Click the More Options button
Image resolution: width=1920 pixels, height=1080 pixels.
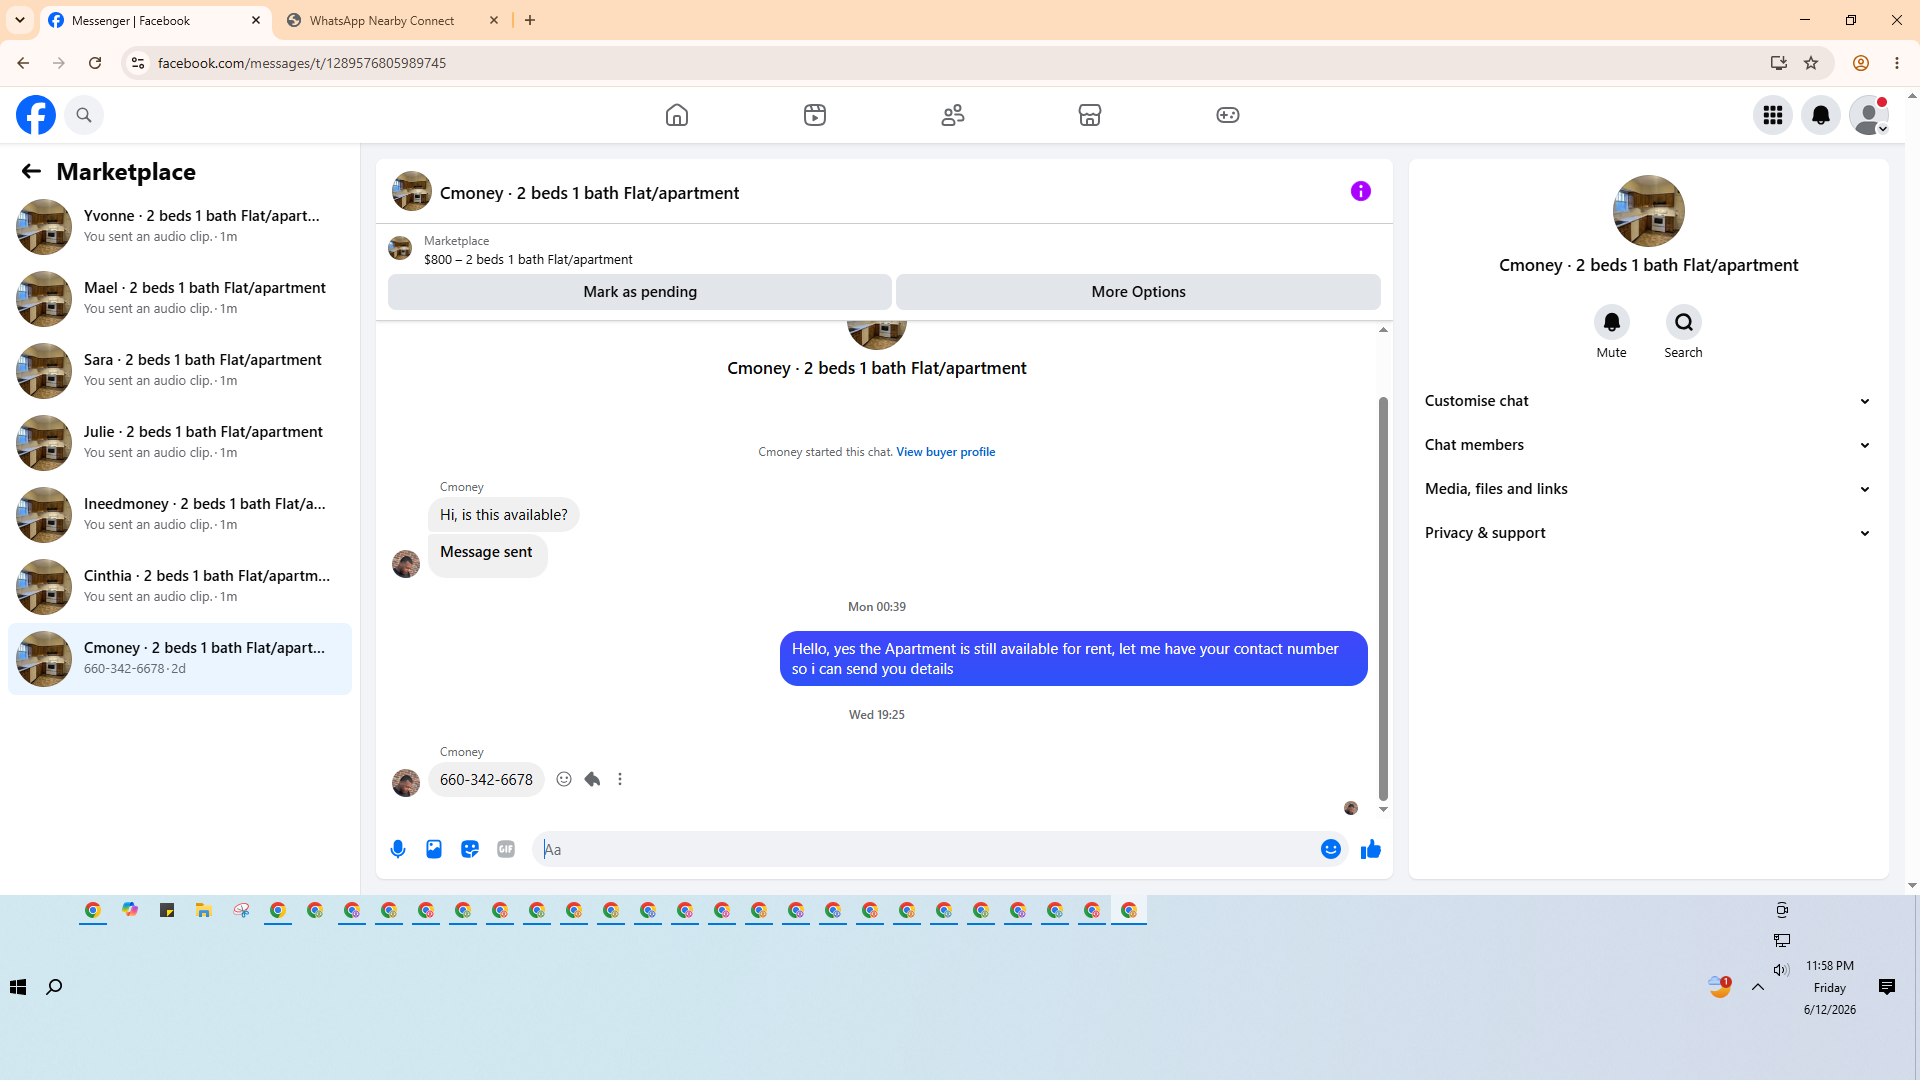pyautogui.click(x=1138, y=292)
